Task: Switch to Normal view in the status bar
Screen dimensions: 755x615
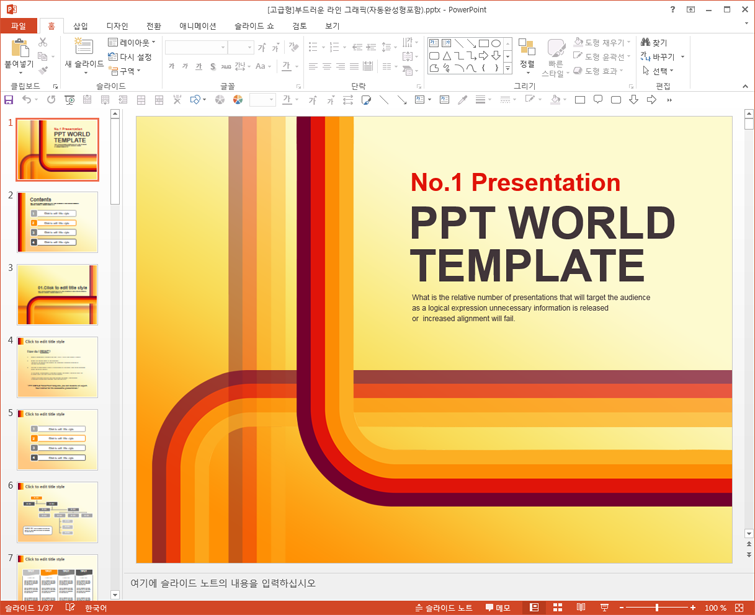Action: 534,608
